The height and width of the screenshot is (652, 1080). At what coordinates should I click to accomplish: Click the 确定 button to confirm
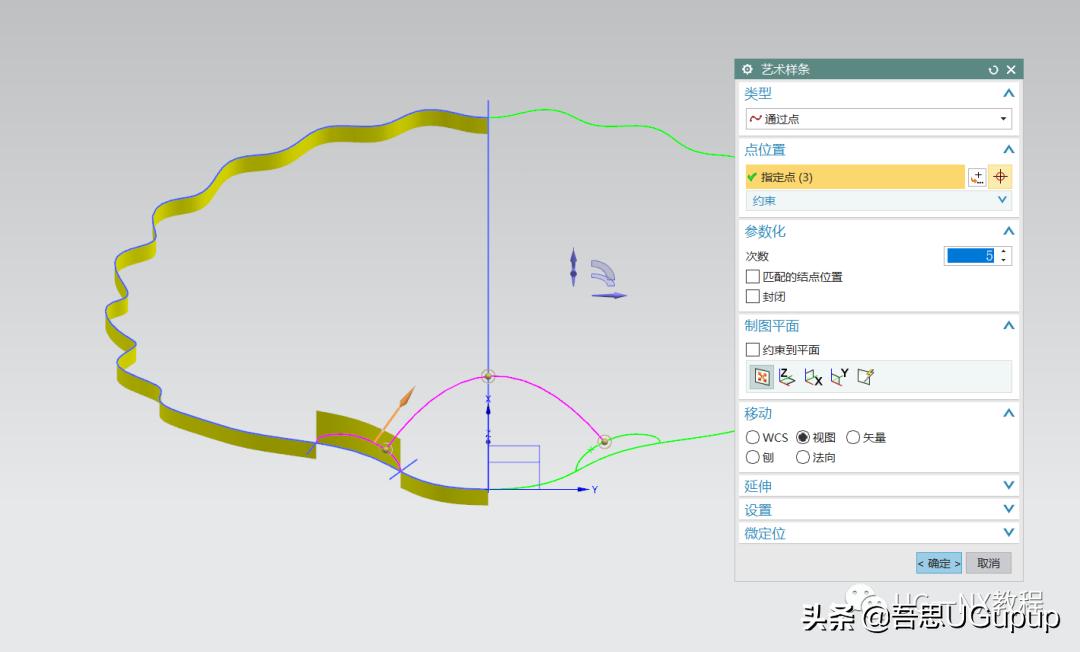(938, 563)
